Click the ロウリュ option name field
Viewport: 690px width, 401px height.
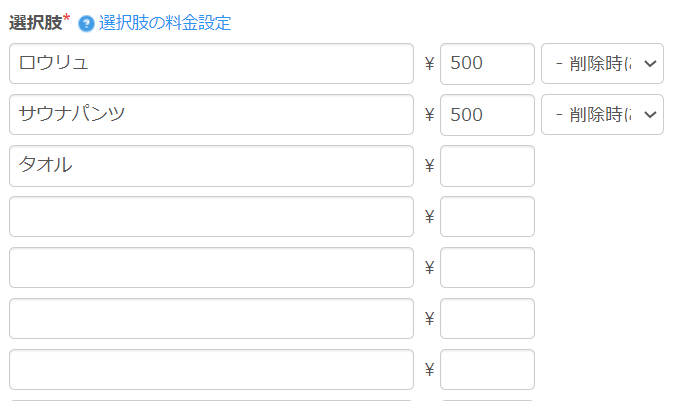tap(211, 64)
